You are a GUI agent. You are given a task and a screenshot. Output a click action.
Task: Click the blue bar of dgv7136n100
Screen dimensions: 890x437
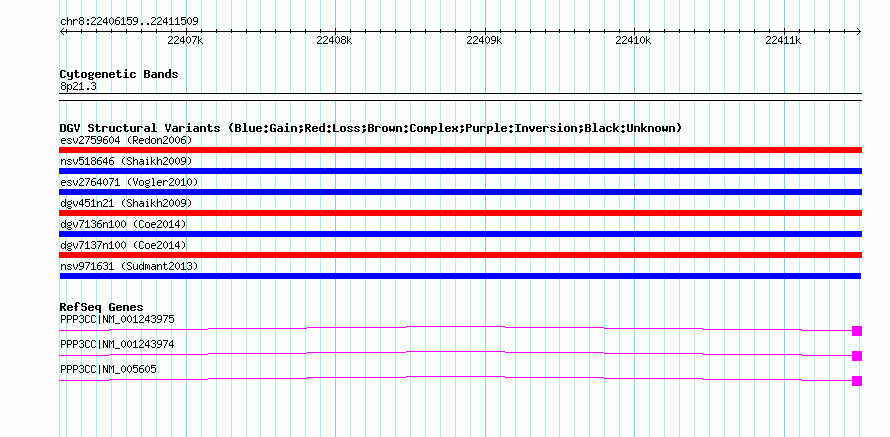tap(460, 234)
